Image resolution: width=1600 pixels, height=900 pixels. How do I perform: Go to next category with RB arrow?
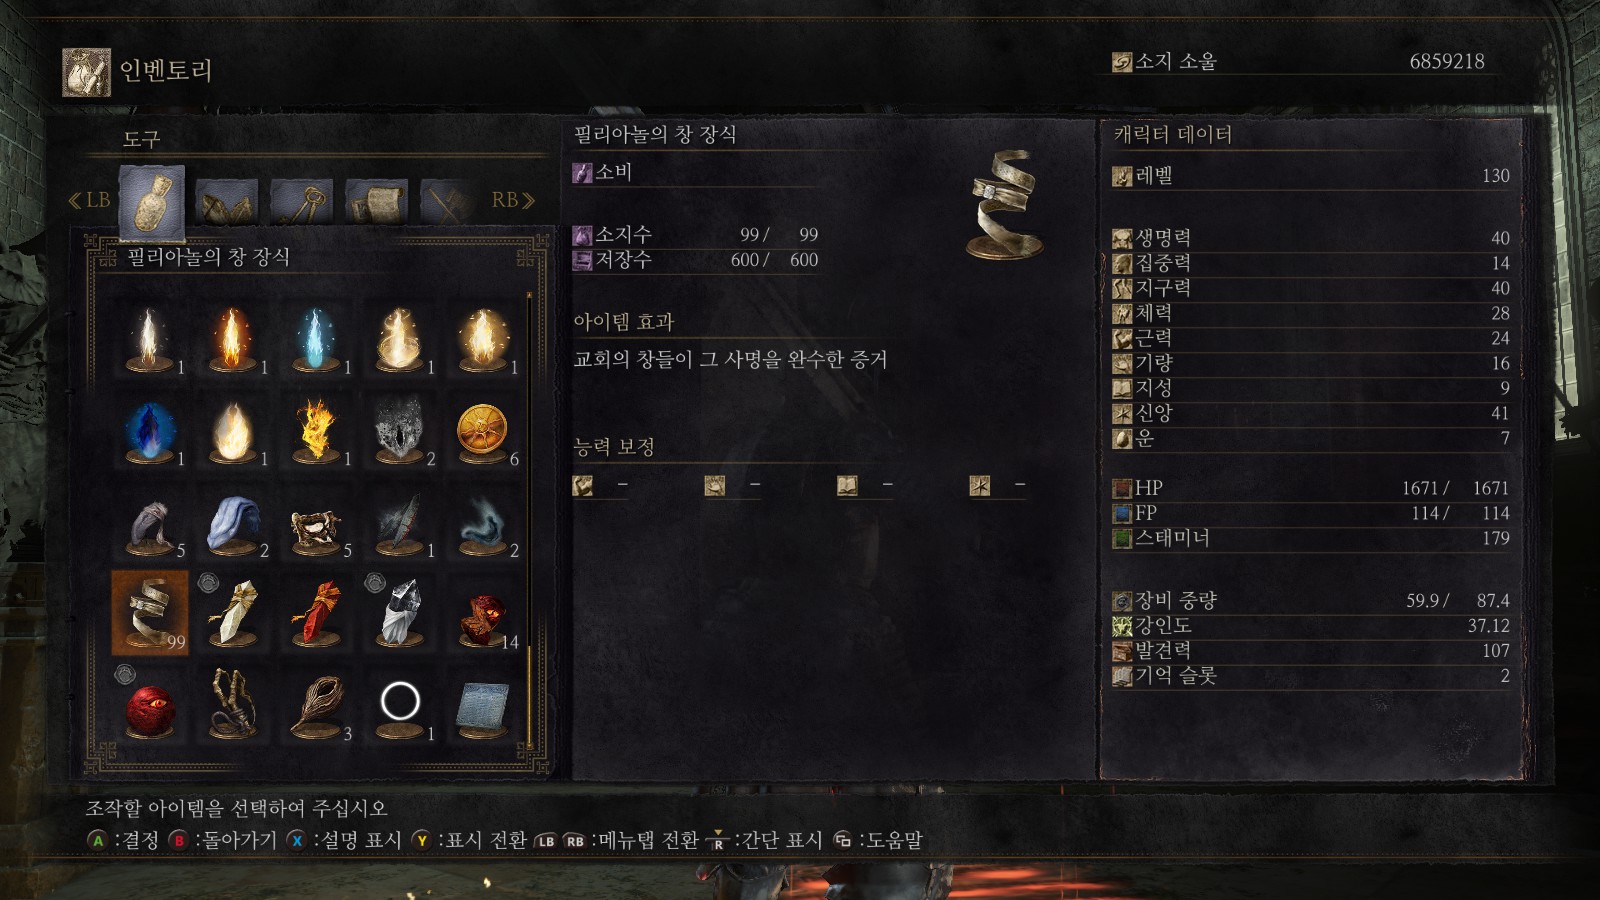pyautogui.click(x=513, y=200)
